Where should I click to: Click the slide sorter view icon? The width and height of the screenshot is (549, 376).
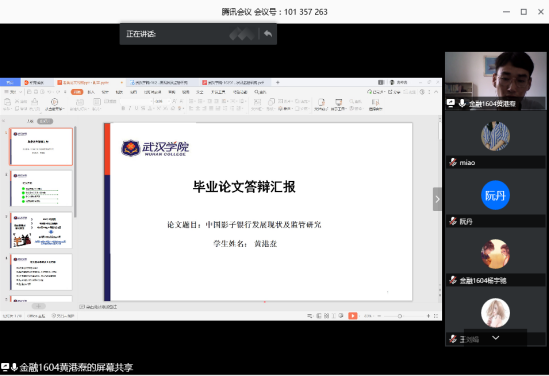326,316
